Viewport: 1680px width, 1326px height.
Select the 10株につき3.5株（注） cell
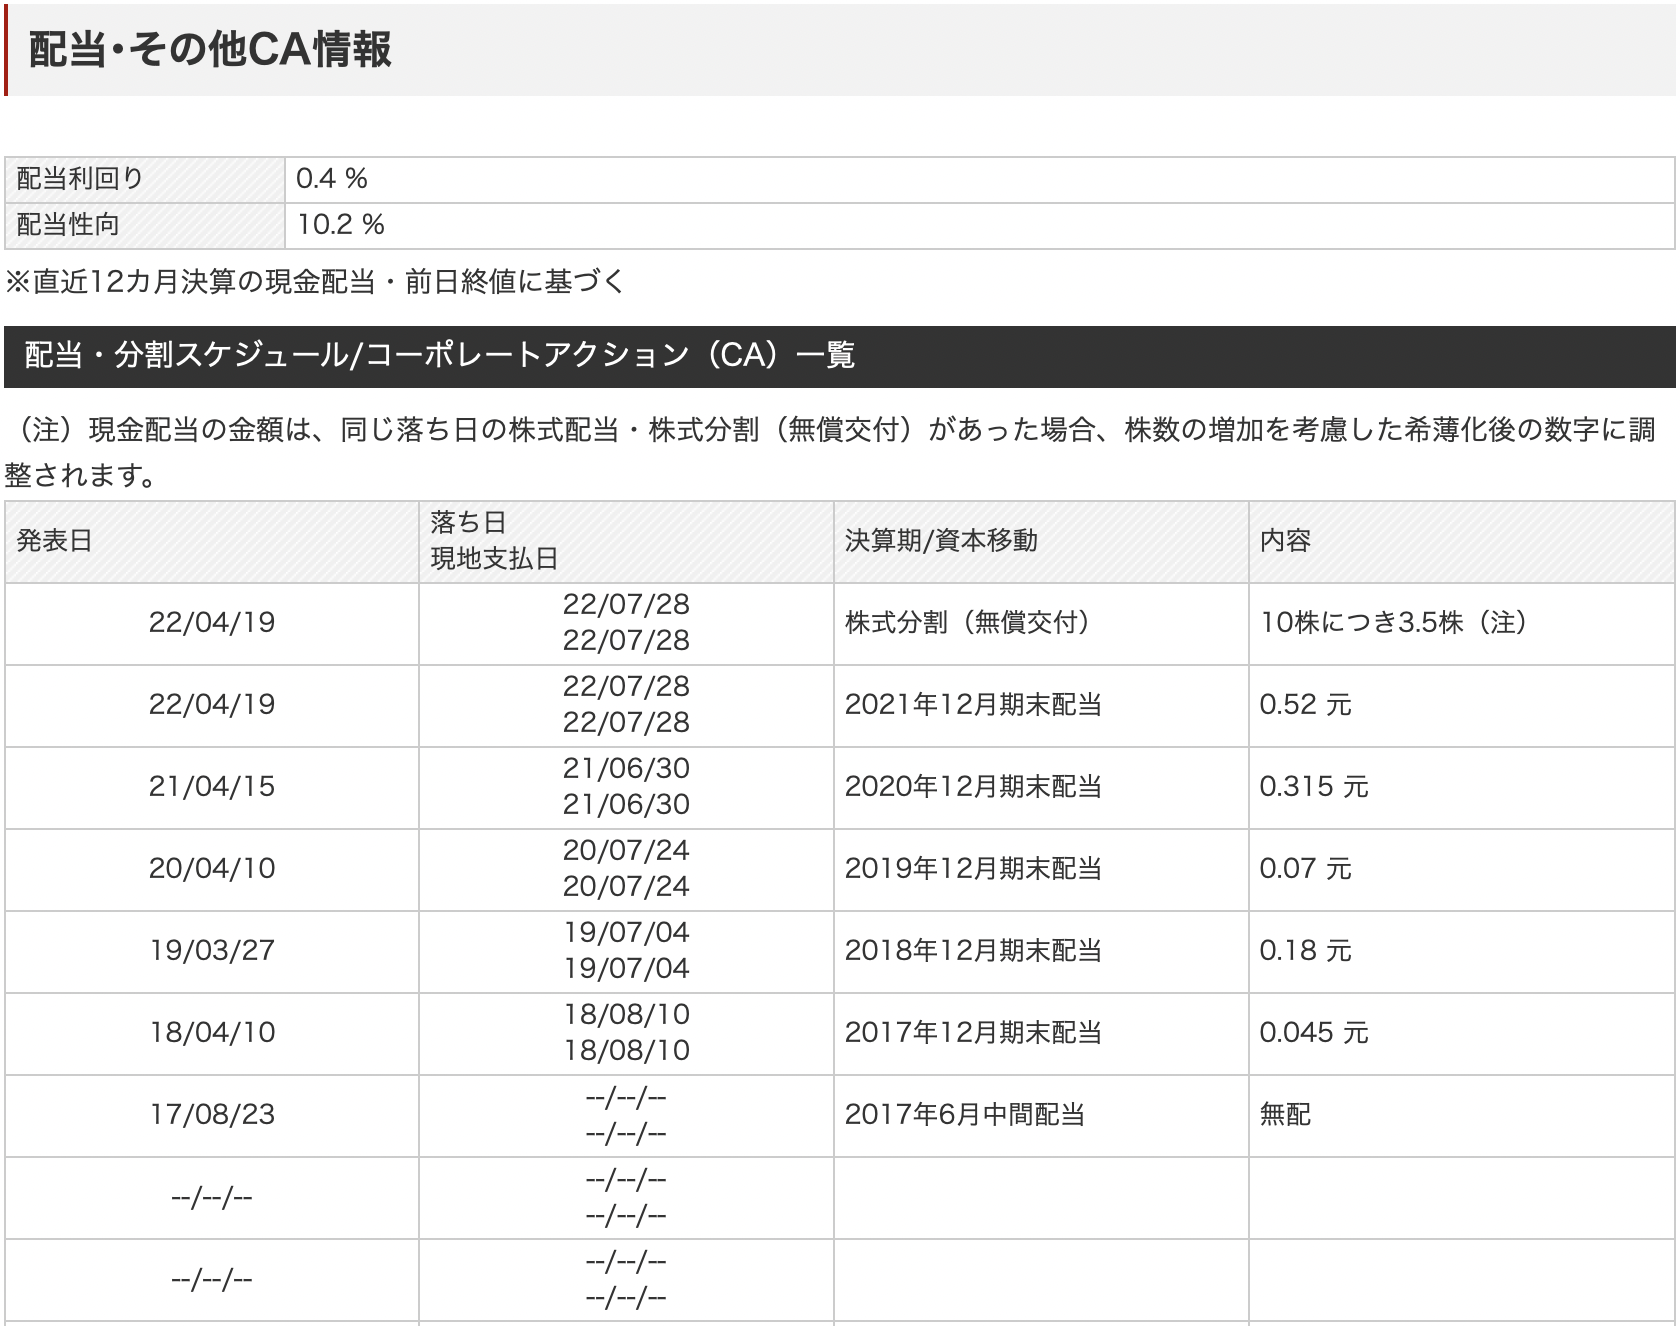tap(1462, 623)
